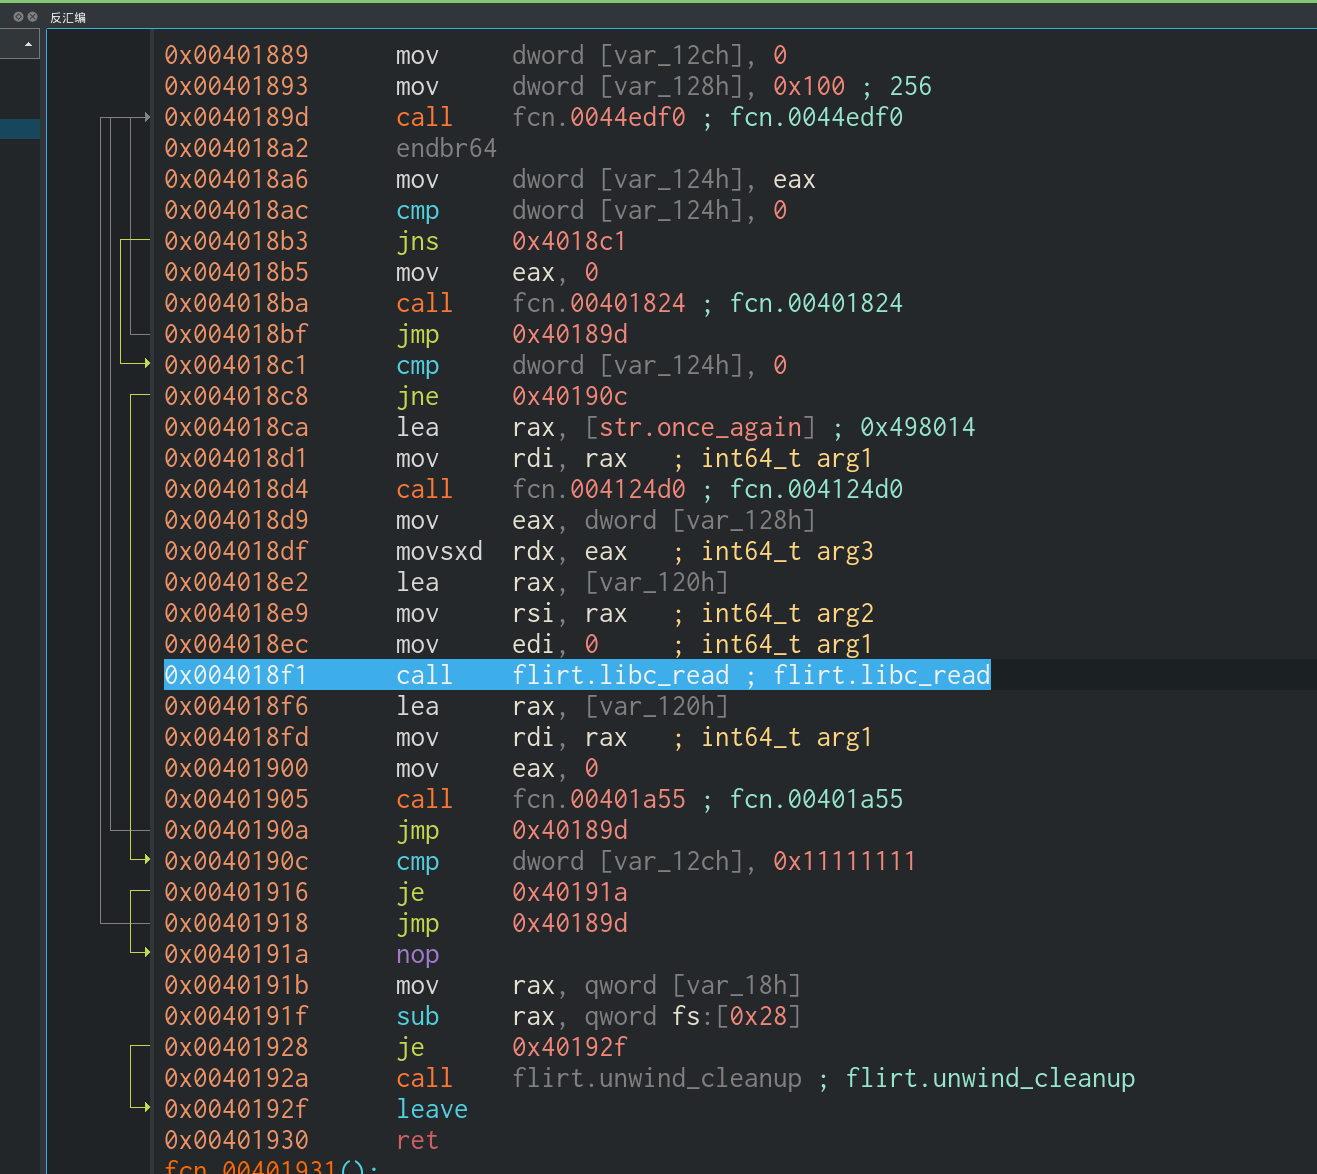Select address 0x00401930

[236, 1140]
